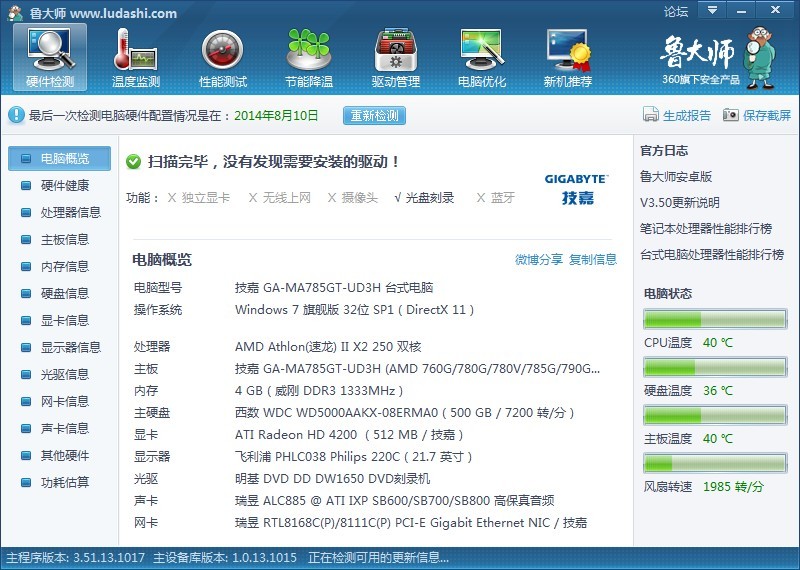Screen dimensions: 800x570
Task: Click 光盘刻录 feature indicator
Action: [x=424, y=197]
